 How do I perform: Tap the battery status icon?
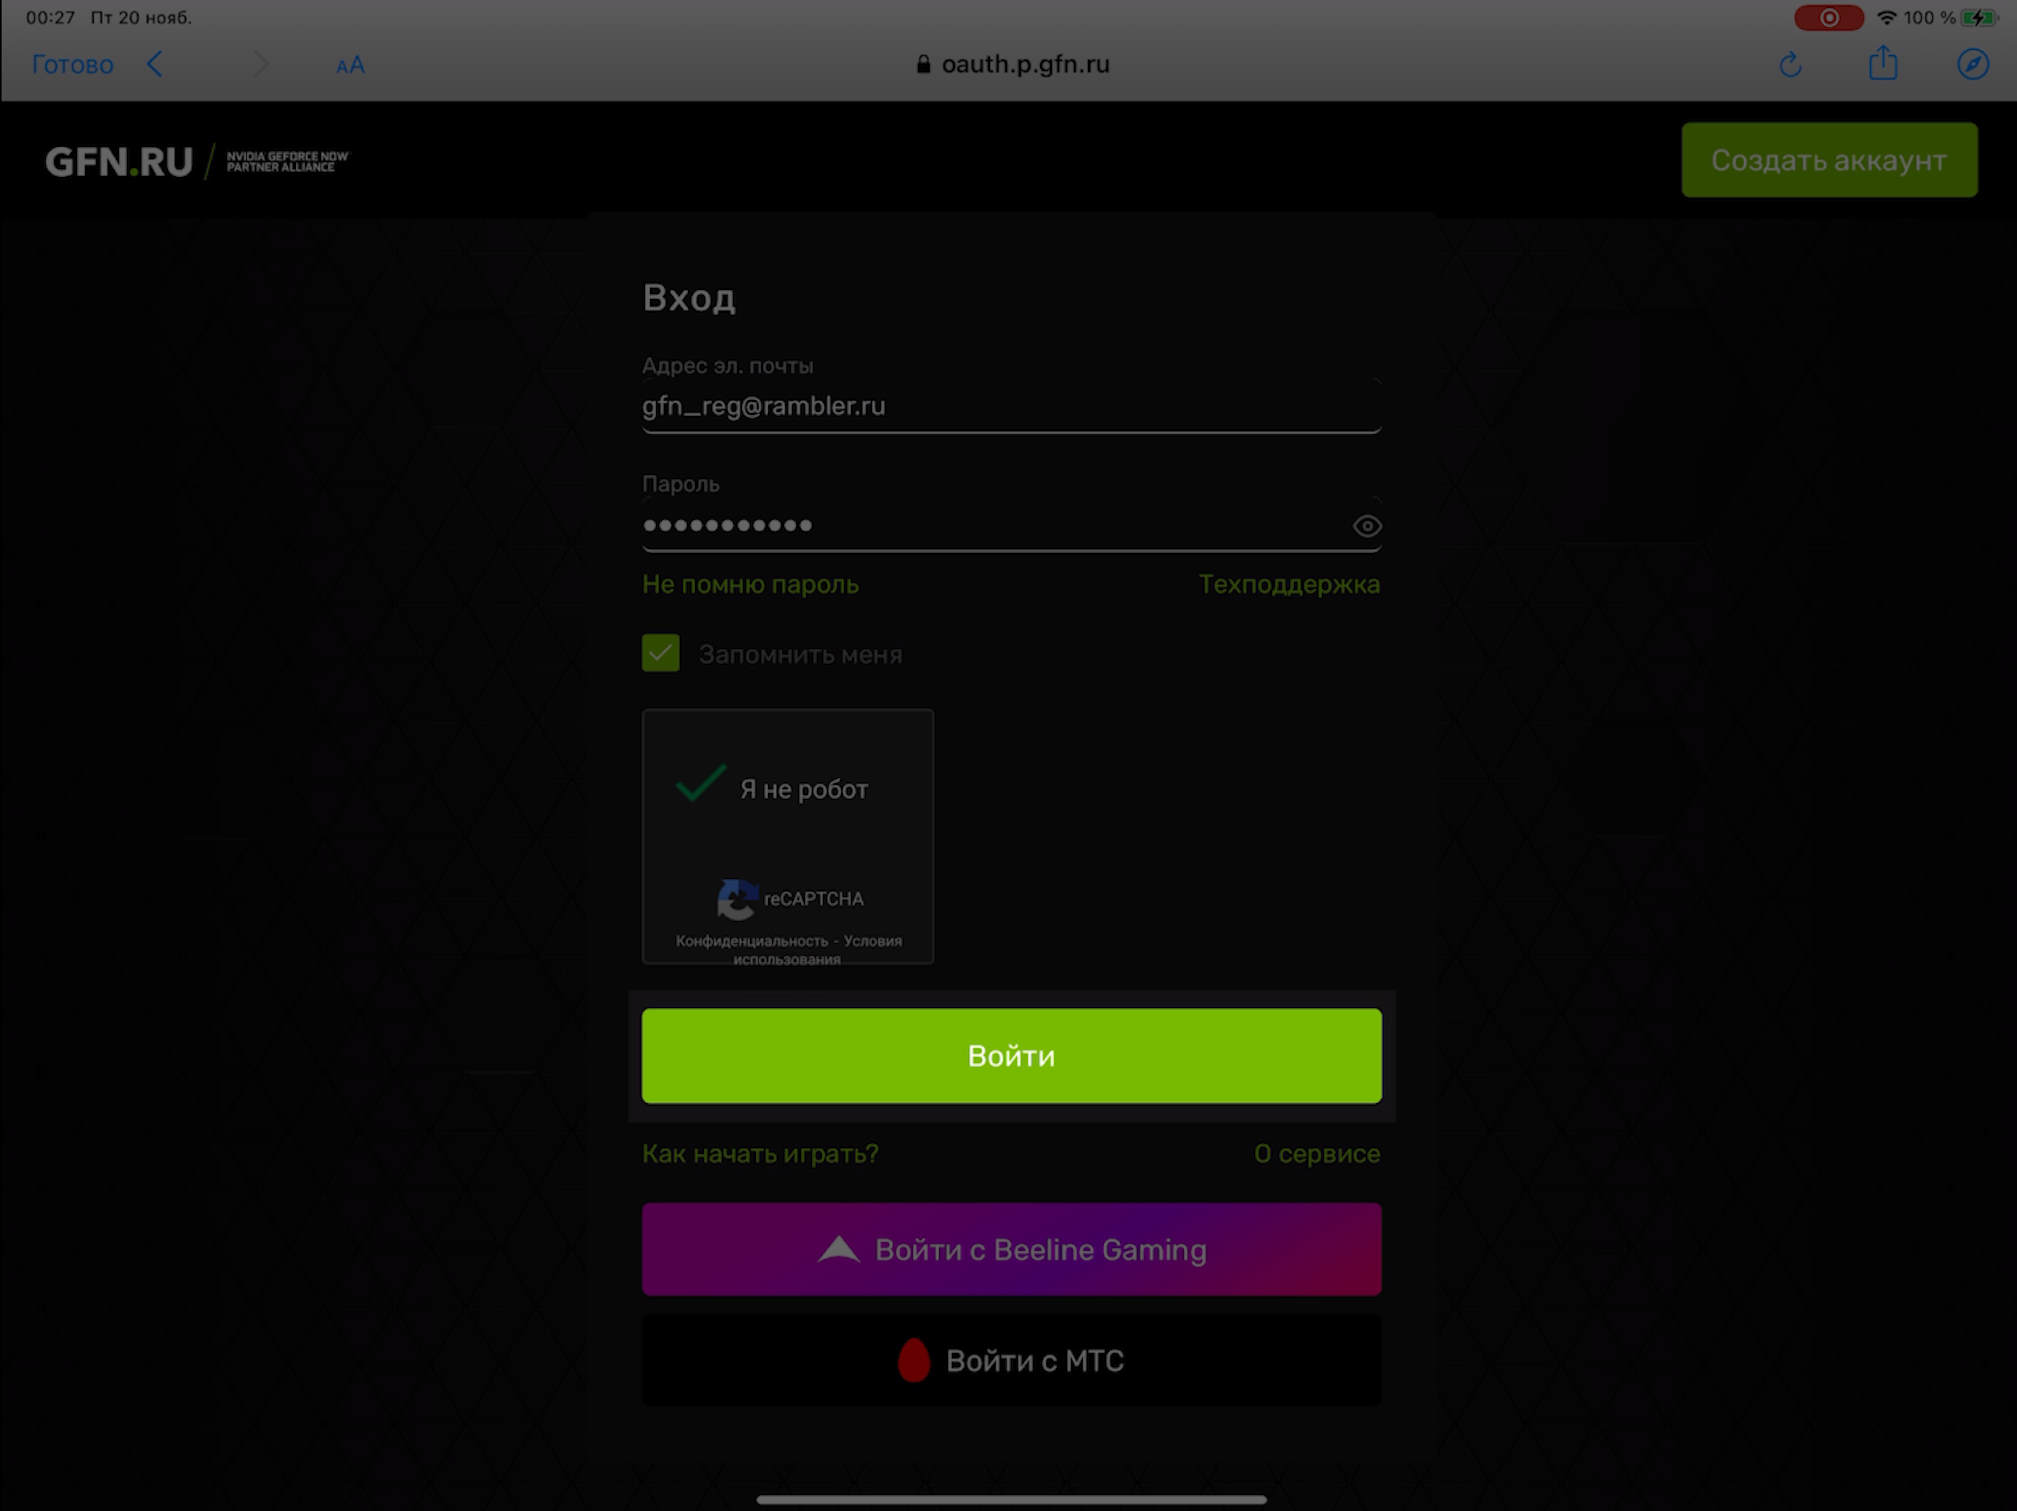point(1978,17)
